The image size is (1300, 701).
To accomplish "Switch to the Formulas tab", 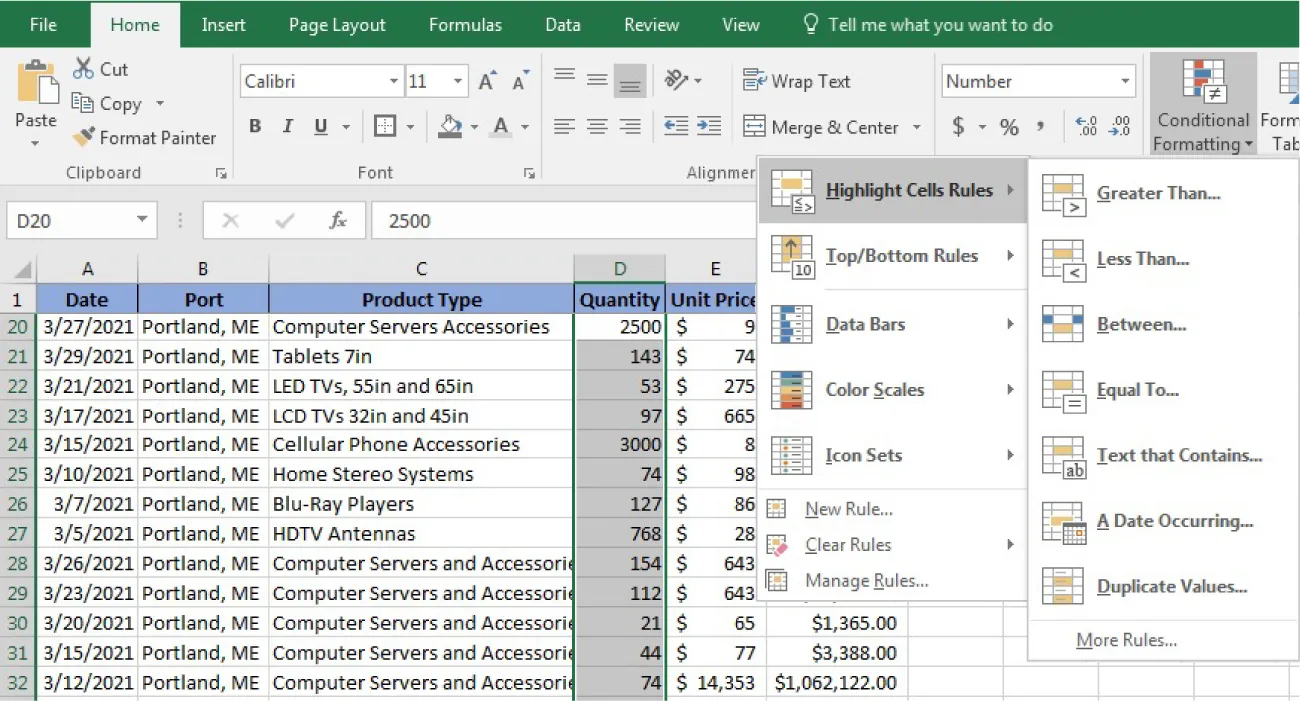I will (465, 24).
